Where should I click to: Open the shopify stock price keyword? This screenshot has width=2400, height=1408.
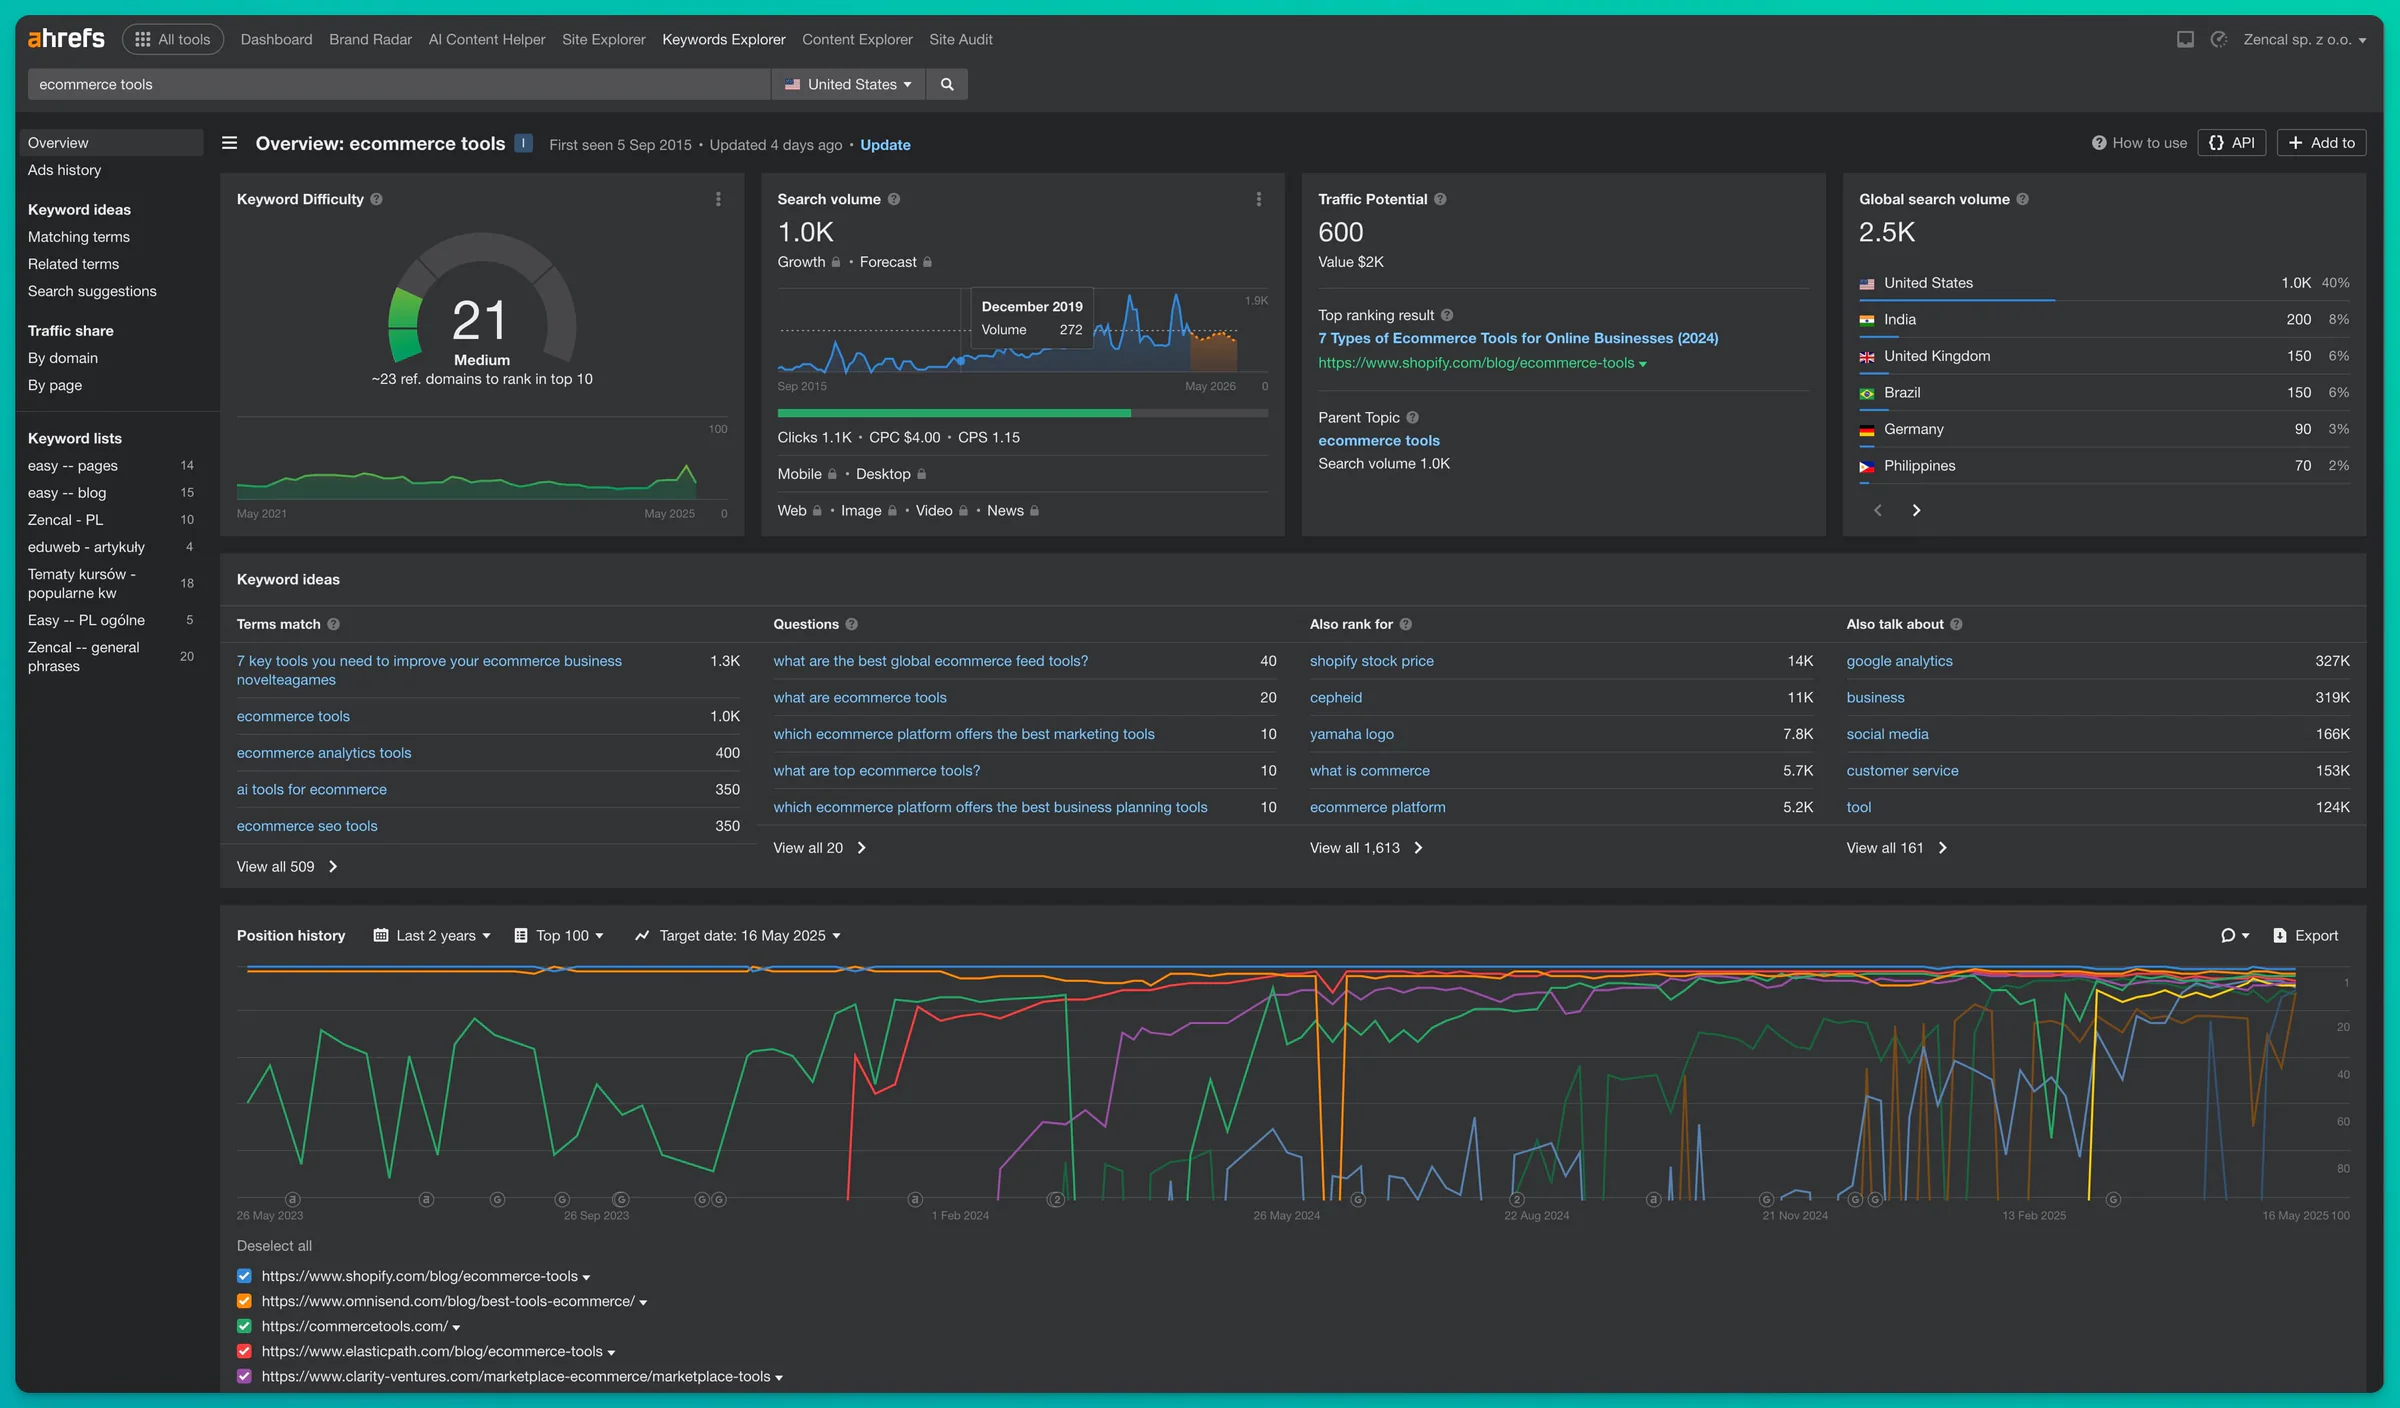[x=1372, y=661]
